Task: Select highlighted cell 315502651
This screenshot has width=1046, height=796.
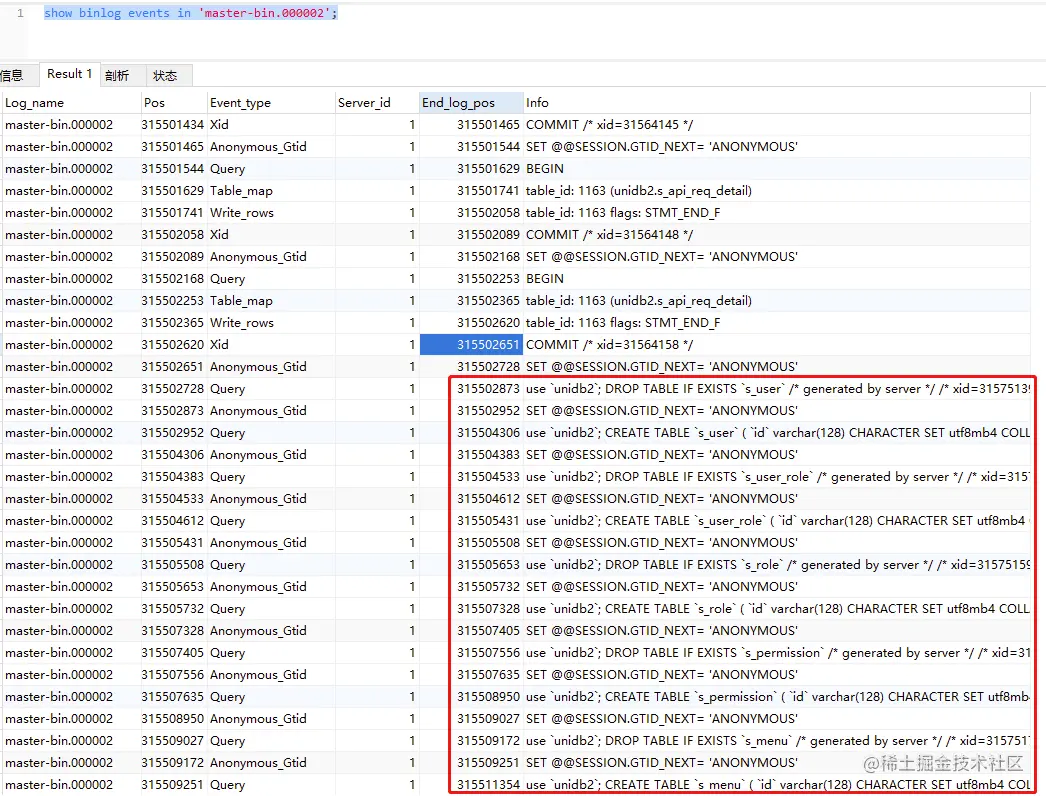Action: click(x=471, y=345)
